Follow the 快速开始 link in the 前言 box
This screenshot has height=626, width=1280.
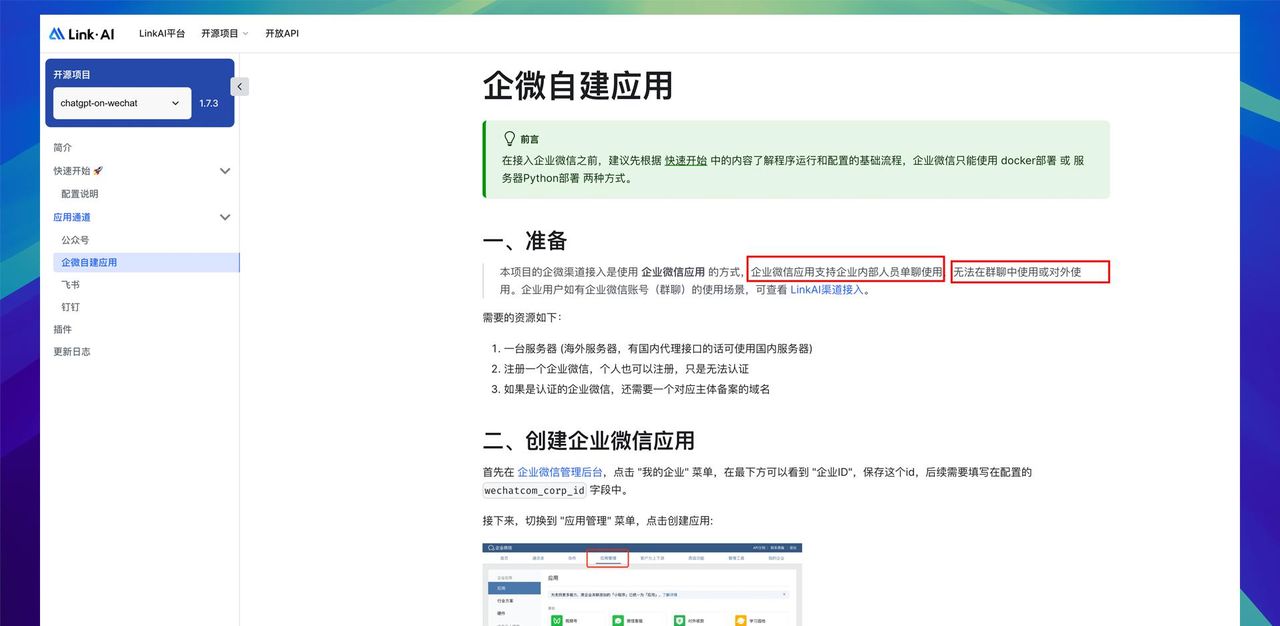[686, 160]
